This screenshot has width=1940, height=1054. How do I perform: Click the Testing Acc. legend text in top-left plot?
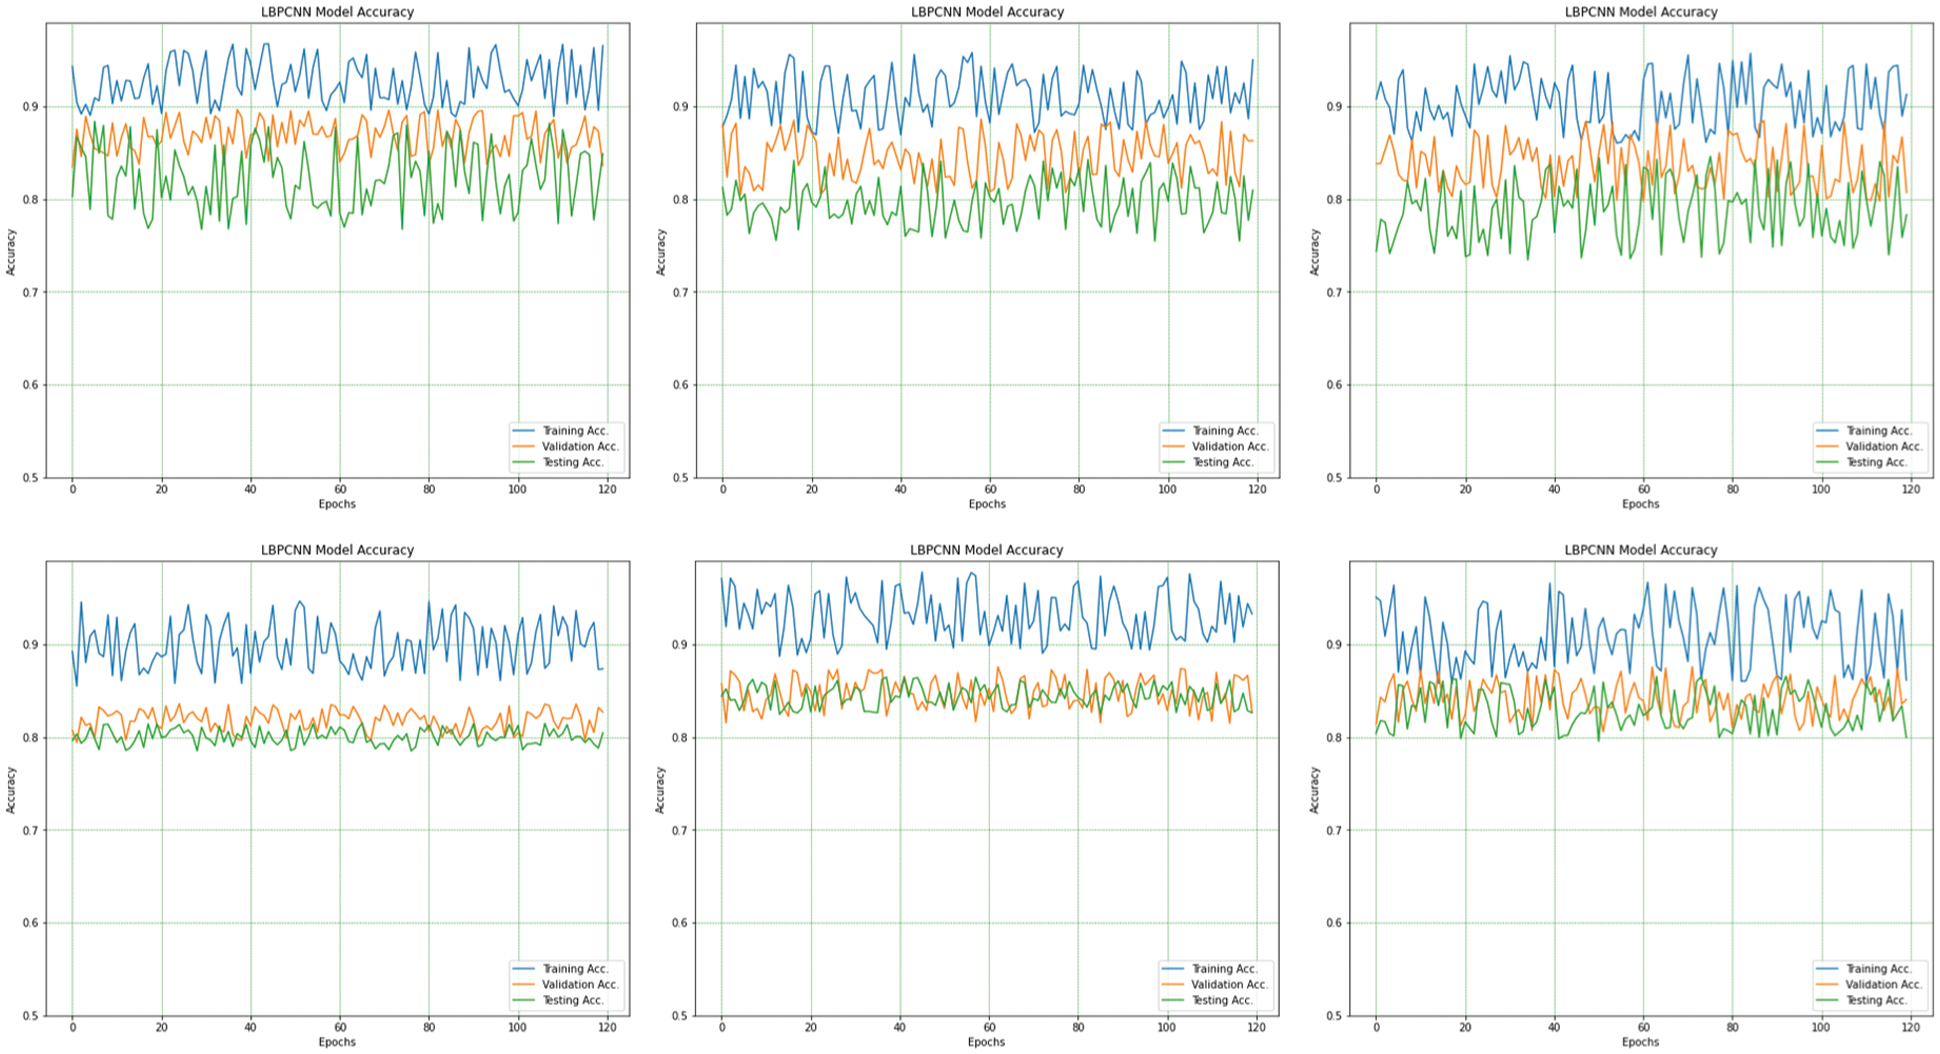[573, 462]
